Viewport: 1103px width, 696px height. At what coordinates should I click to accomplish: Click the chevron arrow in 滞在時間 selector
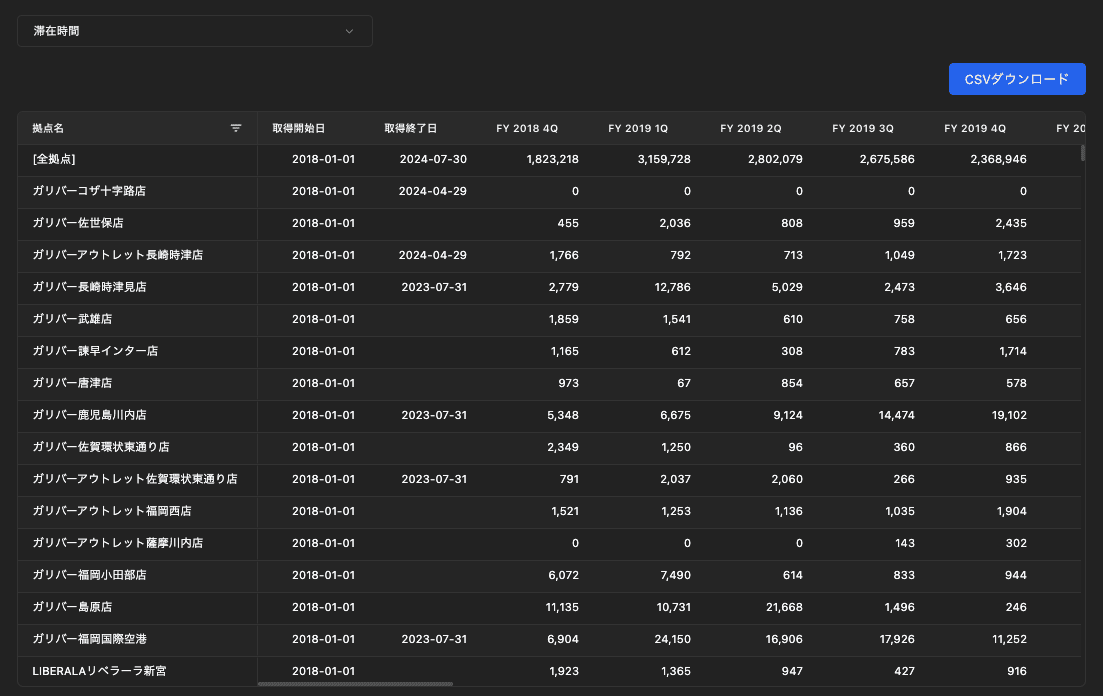(349, 31)
